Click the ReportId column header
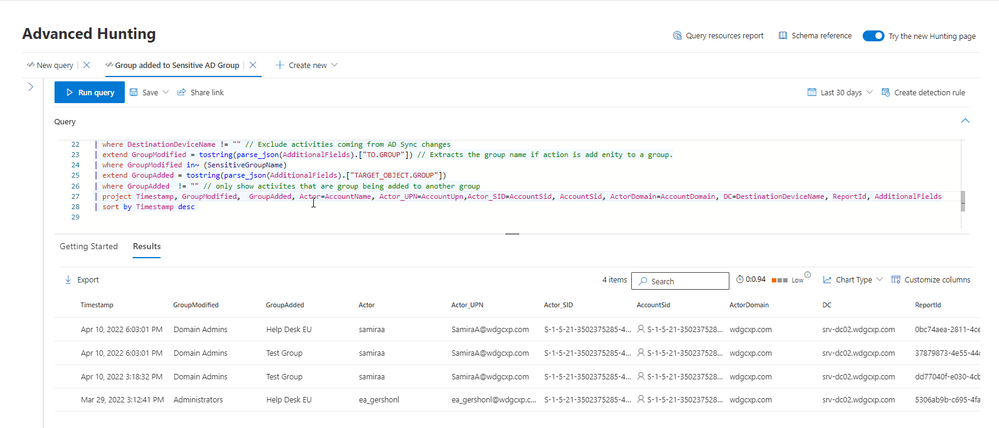 [927, 305]
